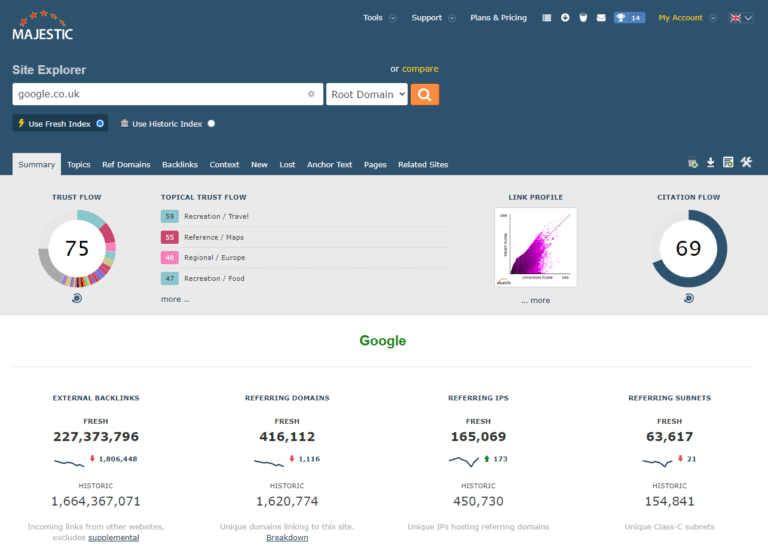Click the Referring IPs sparkline chart
768x548 pixels.
(x=463, y=461)
